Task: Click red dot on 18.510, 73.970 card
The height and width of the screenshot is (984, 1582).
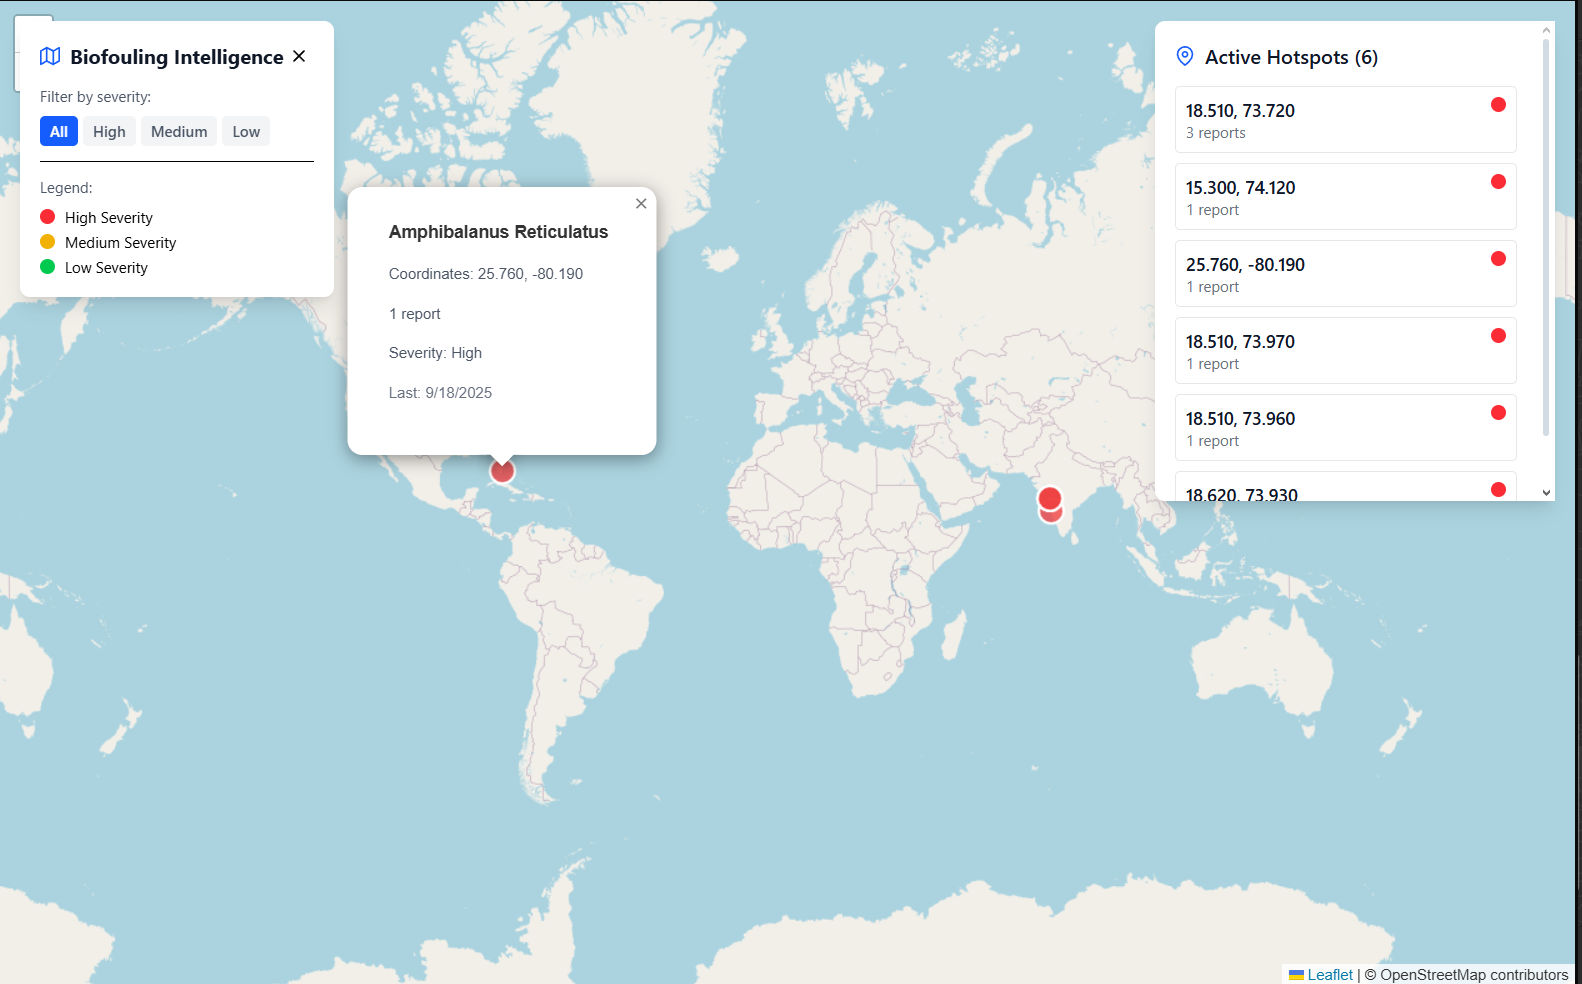Action: (1498, 336)
